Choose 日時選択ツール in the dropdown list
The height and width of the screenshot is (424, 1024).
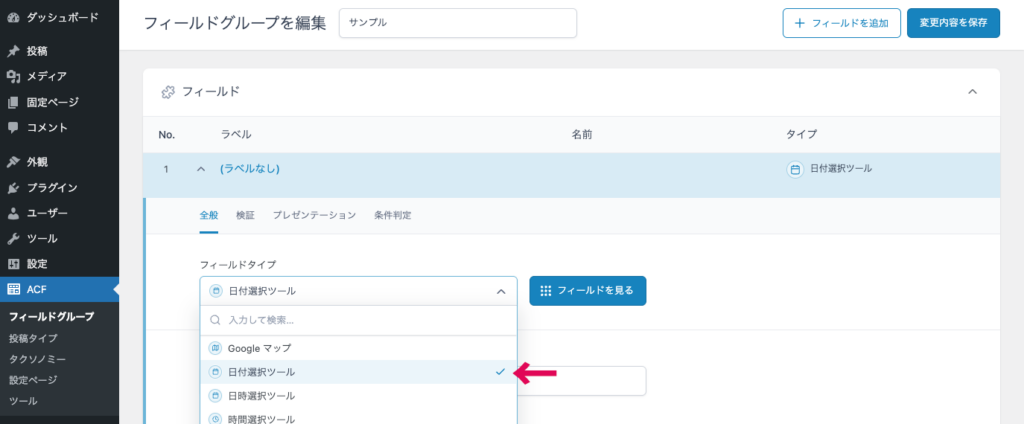tap(261, 396)
